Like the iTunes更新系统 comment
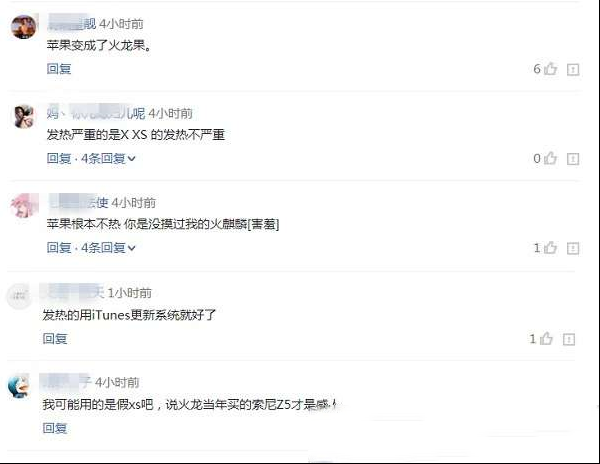 [x=546, y=338]
